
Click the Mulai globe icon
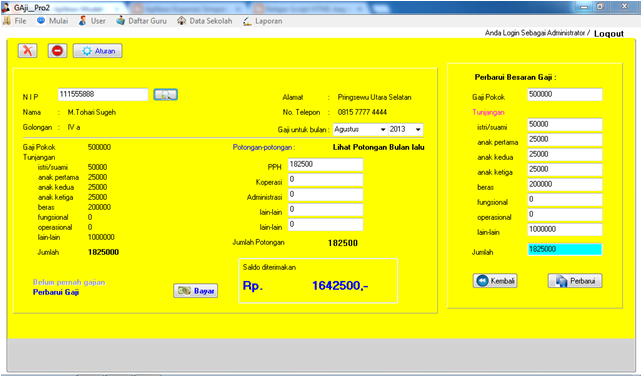(41, 20)
